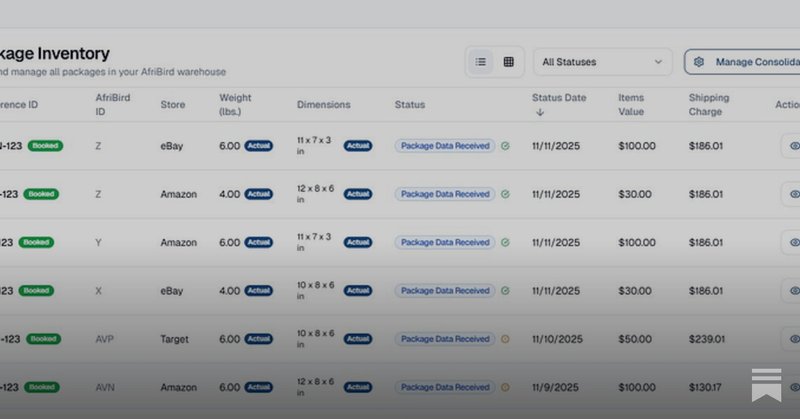Click Package Data Received in the eBay Z row
The height and width of the screenshot is (419, 800).
point(445,146)
